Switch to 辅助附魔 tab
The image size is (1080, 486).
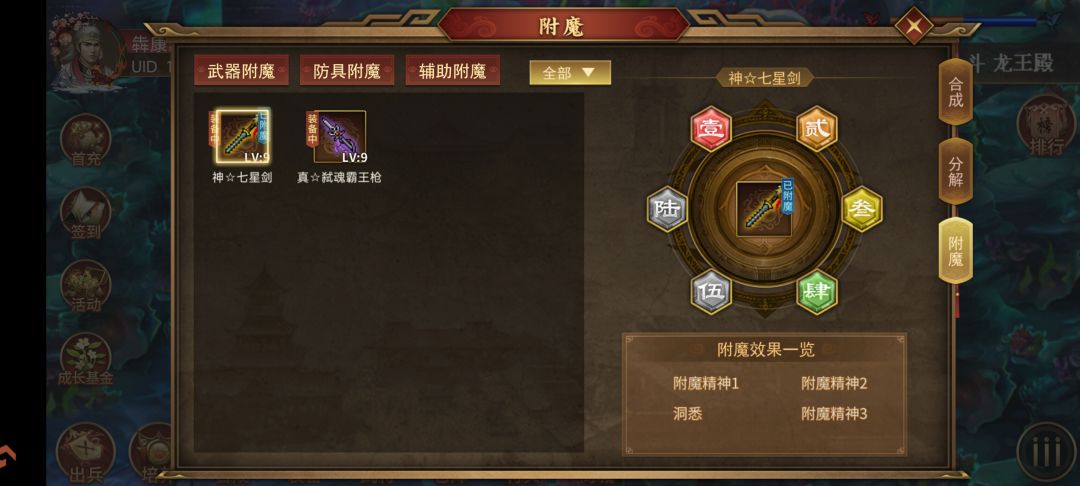[x=453, y=71]
